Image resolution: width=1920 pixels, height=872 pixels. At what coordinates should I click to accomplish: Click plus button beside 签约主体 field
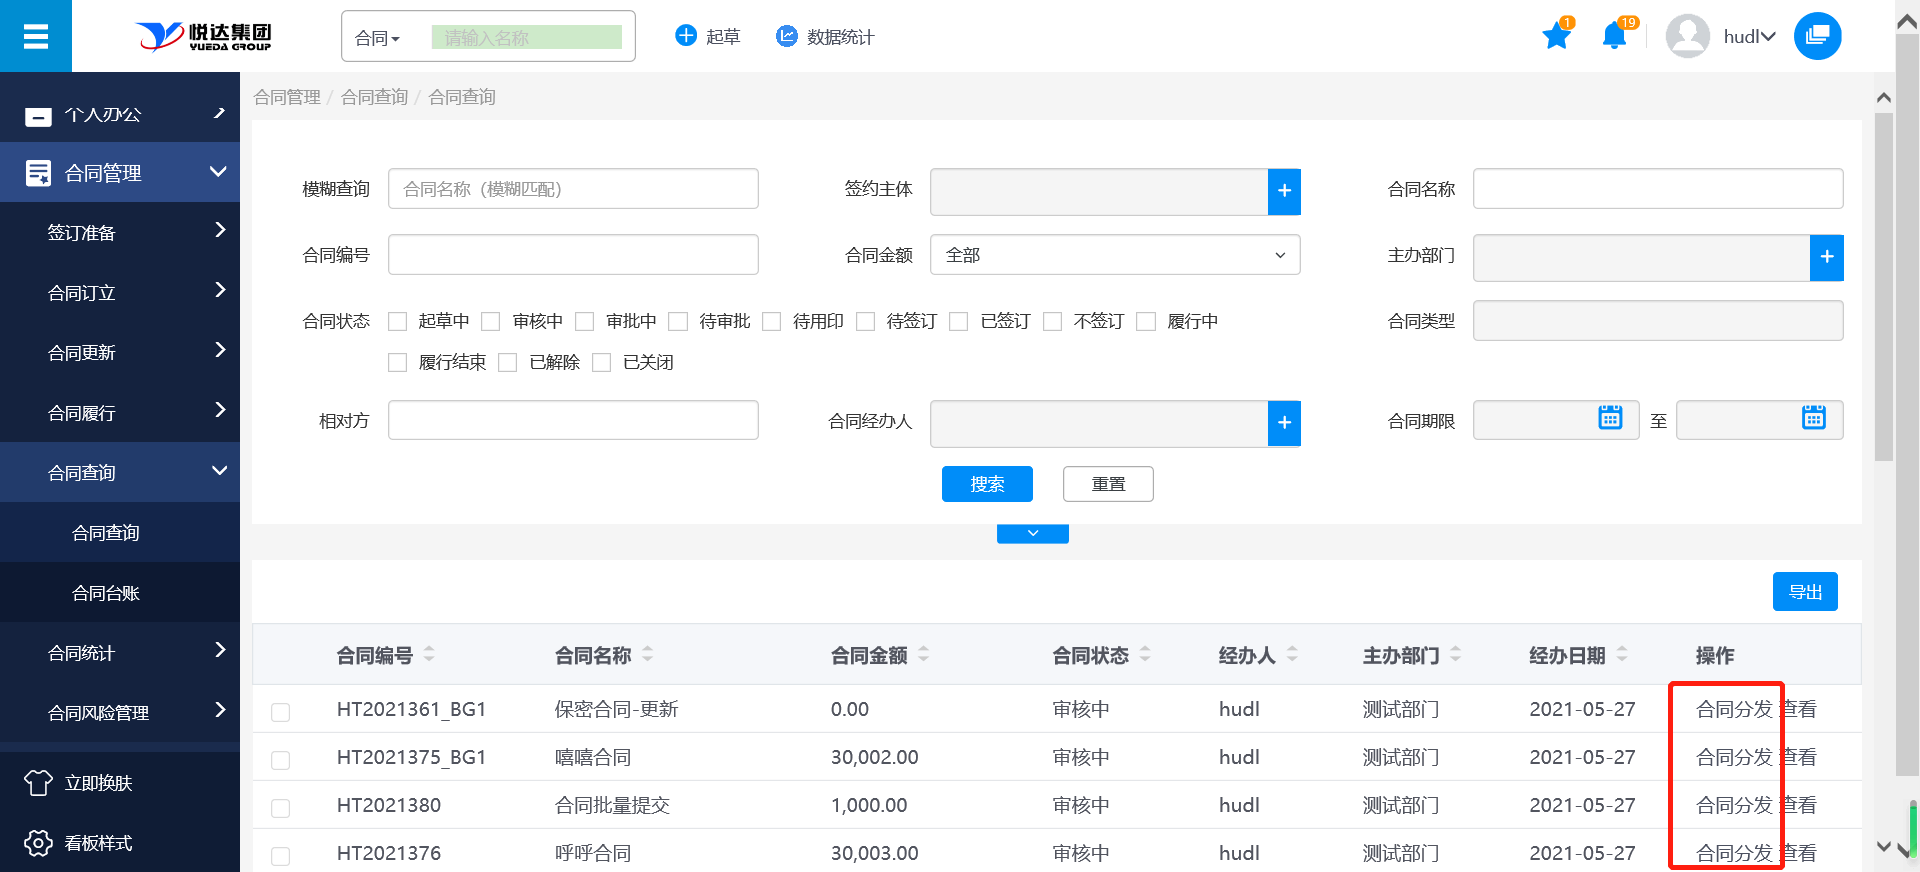tap(1284, 191)
